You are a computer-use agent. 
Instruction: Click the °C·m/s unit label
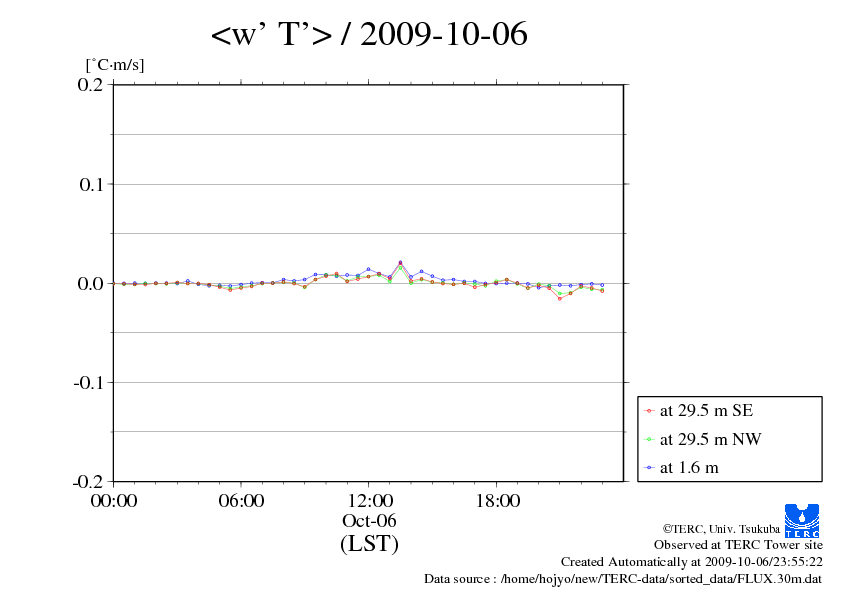pyautogui.click(x=115, y=65)
